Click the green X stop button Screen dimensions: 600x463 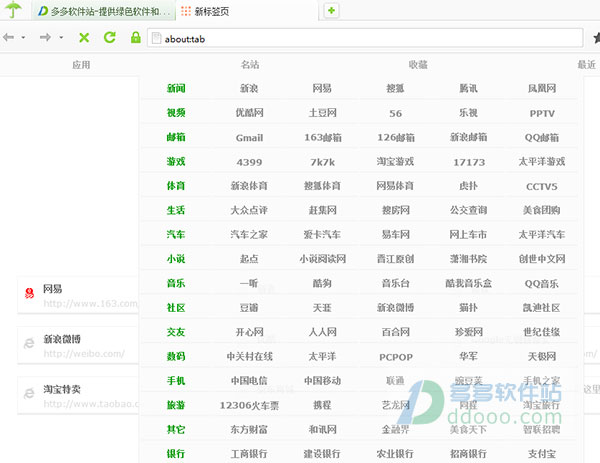(x=84, y=37)
